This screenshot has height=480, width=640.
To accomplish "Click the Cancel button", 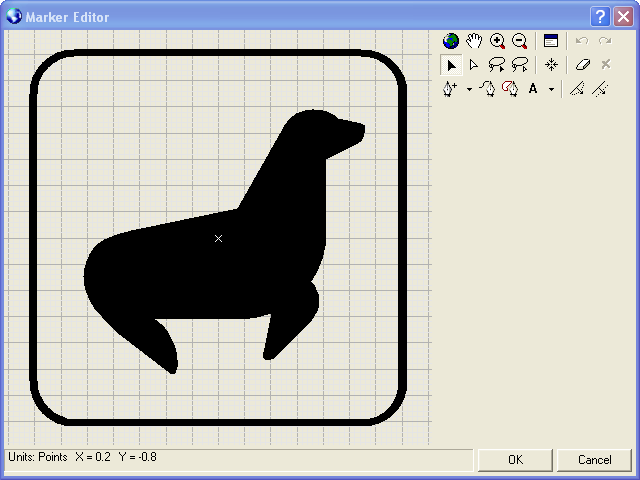I will [595, 460].
